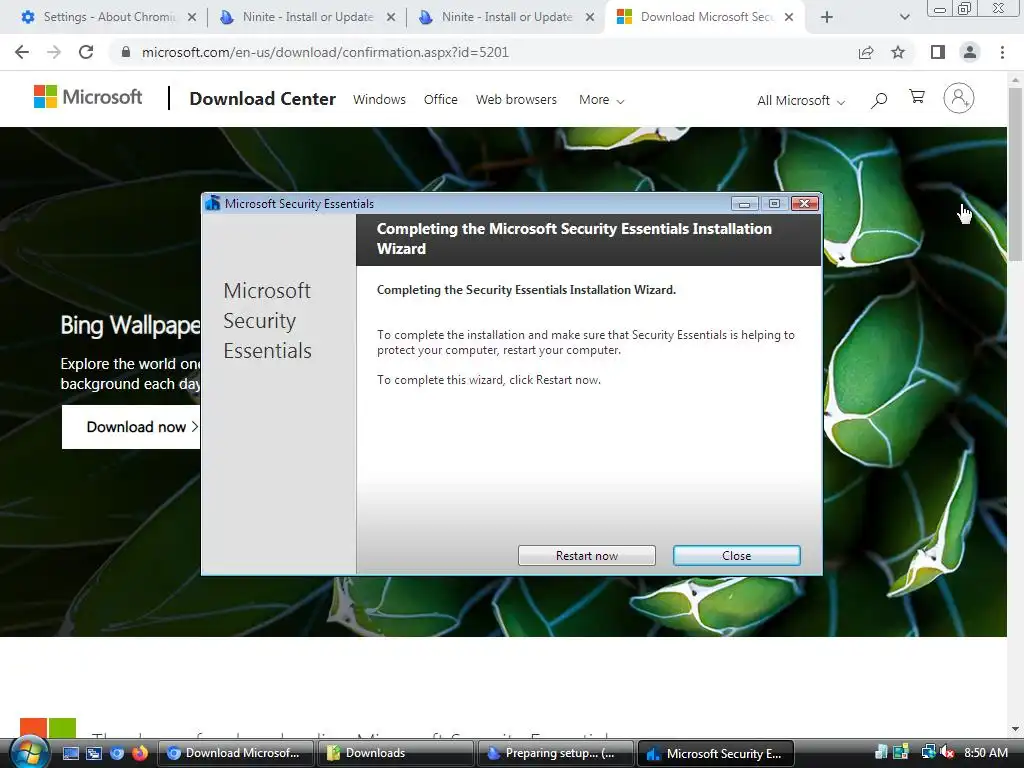
Task: Open Download Center home link
Action: [x=263, y=99]
